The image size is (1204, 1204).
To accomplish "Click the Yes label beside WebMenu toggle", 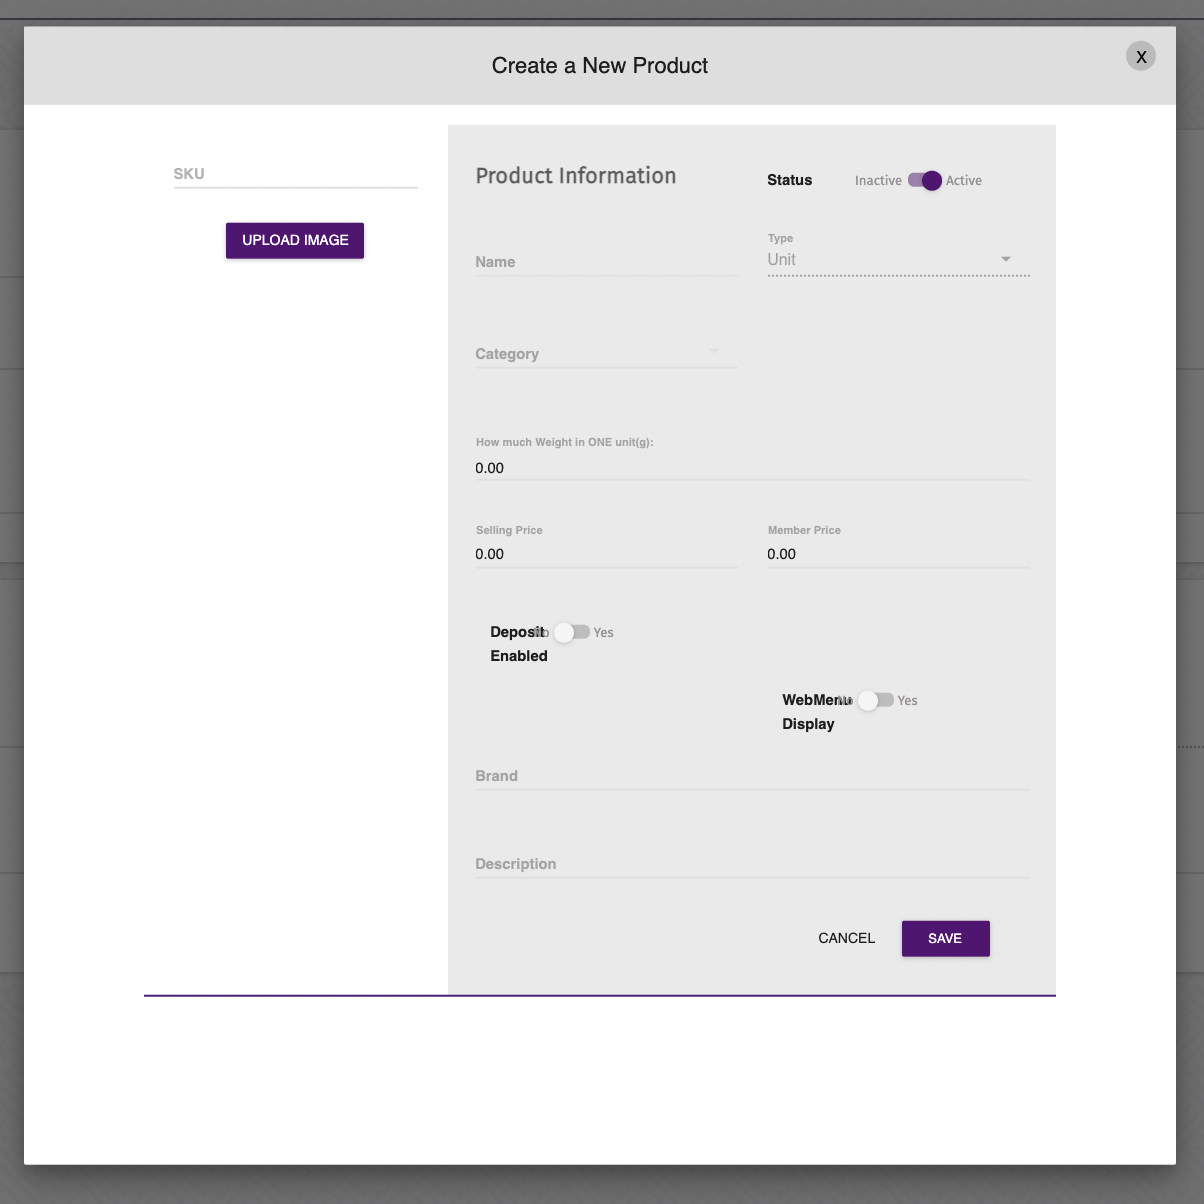I will 907,701.
